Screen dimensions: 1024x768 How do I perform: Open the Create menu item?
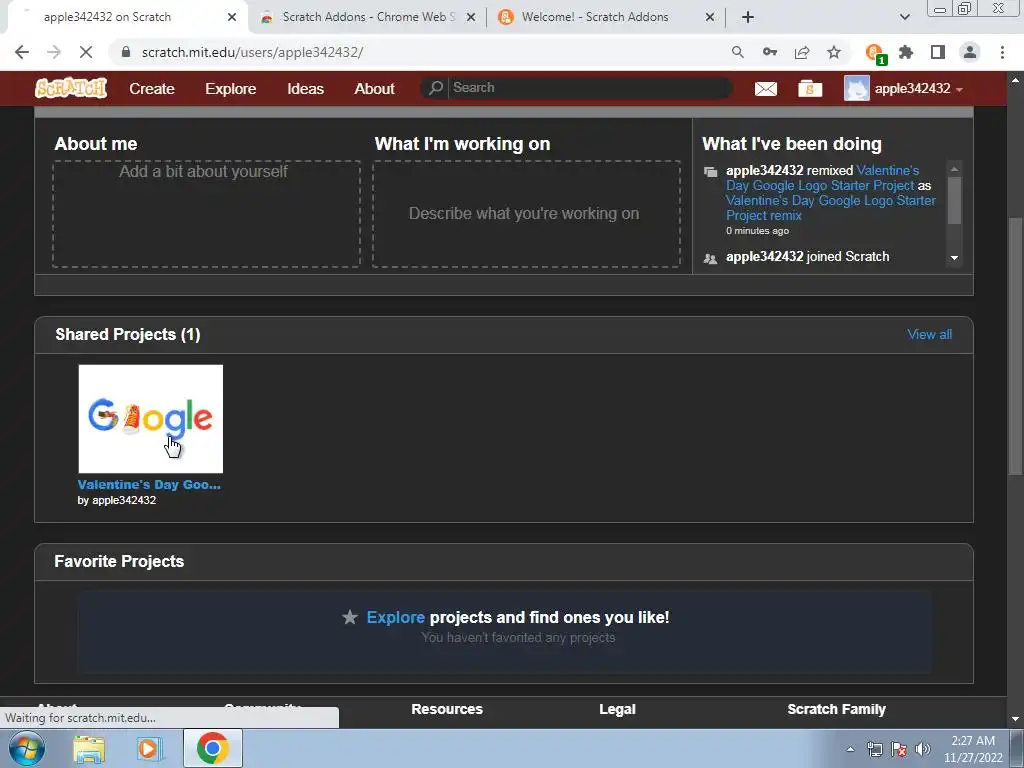coord(152,89)
